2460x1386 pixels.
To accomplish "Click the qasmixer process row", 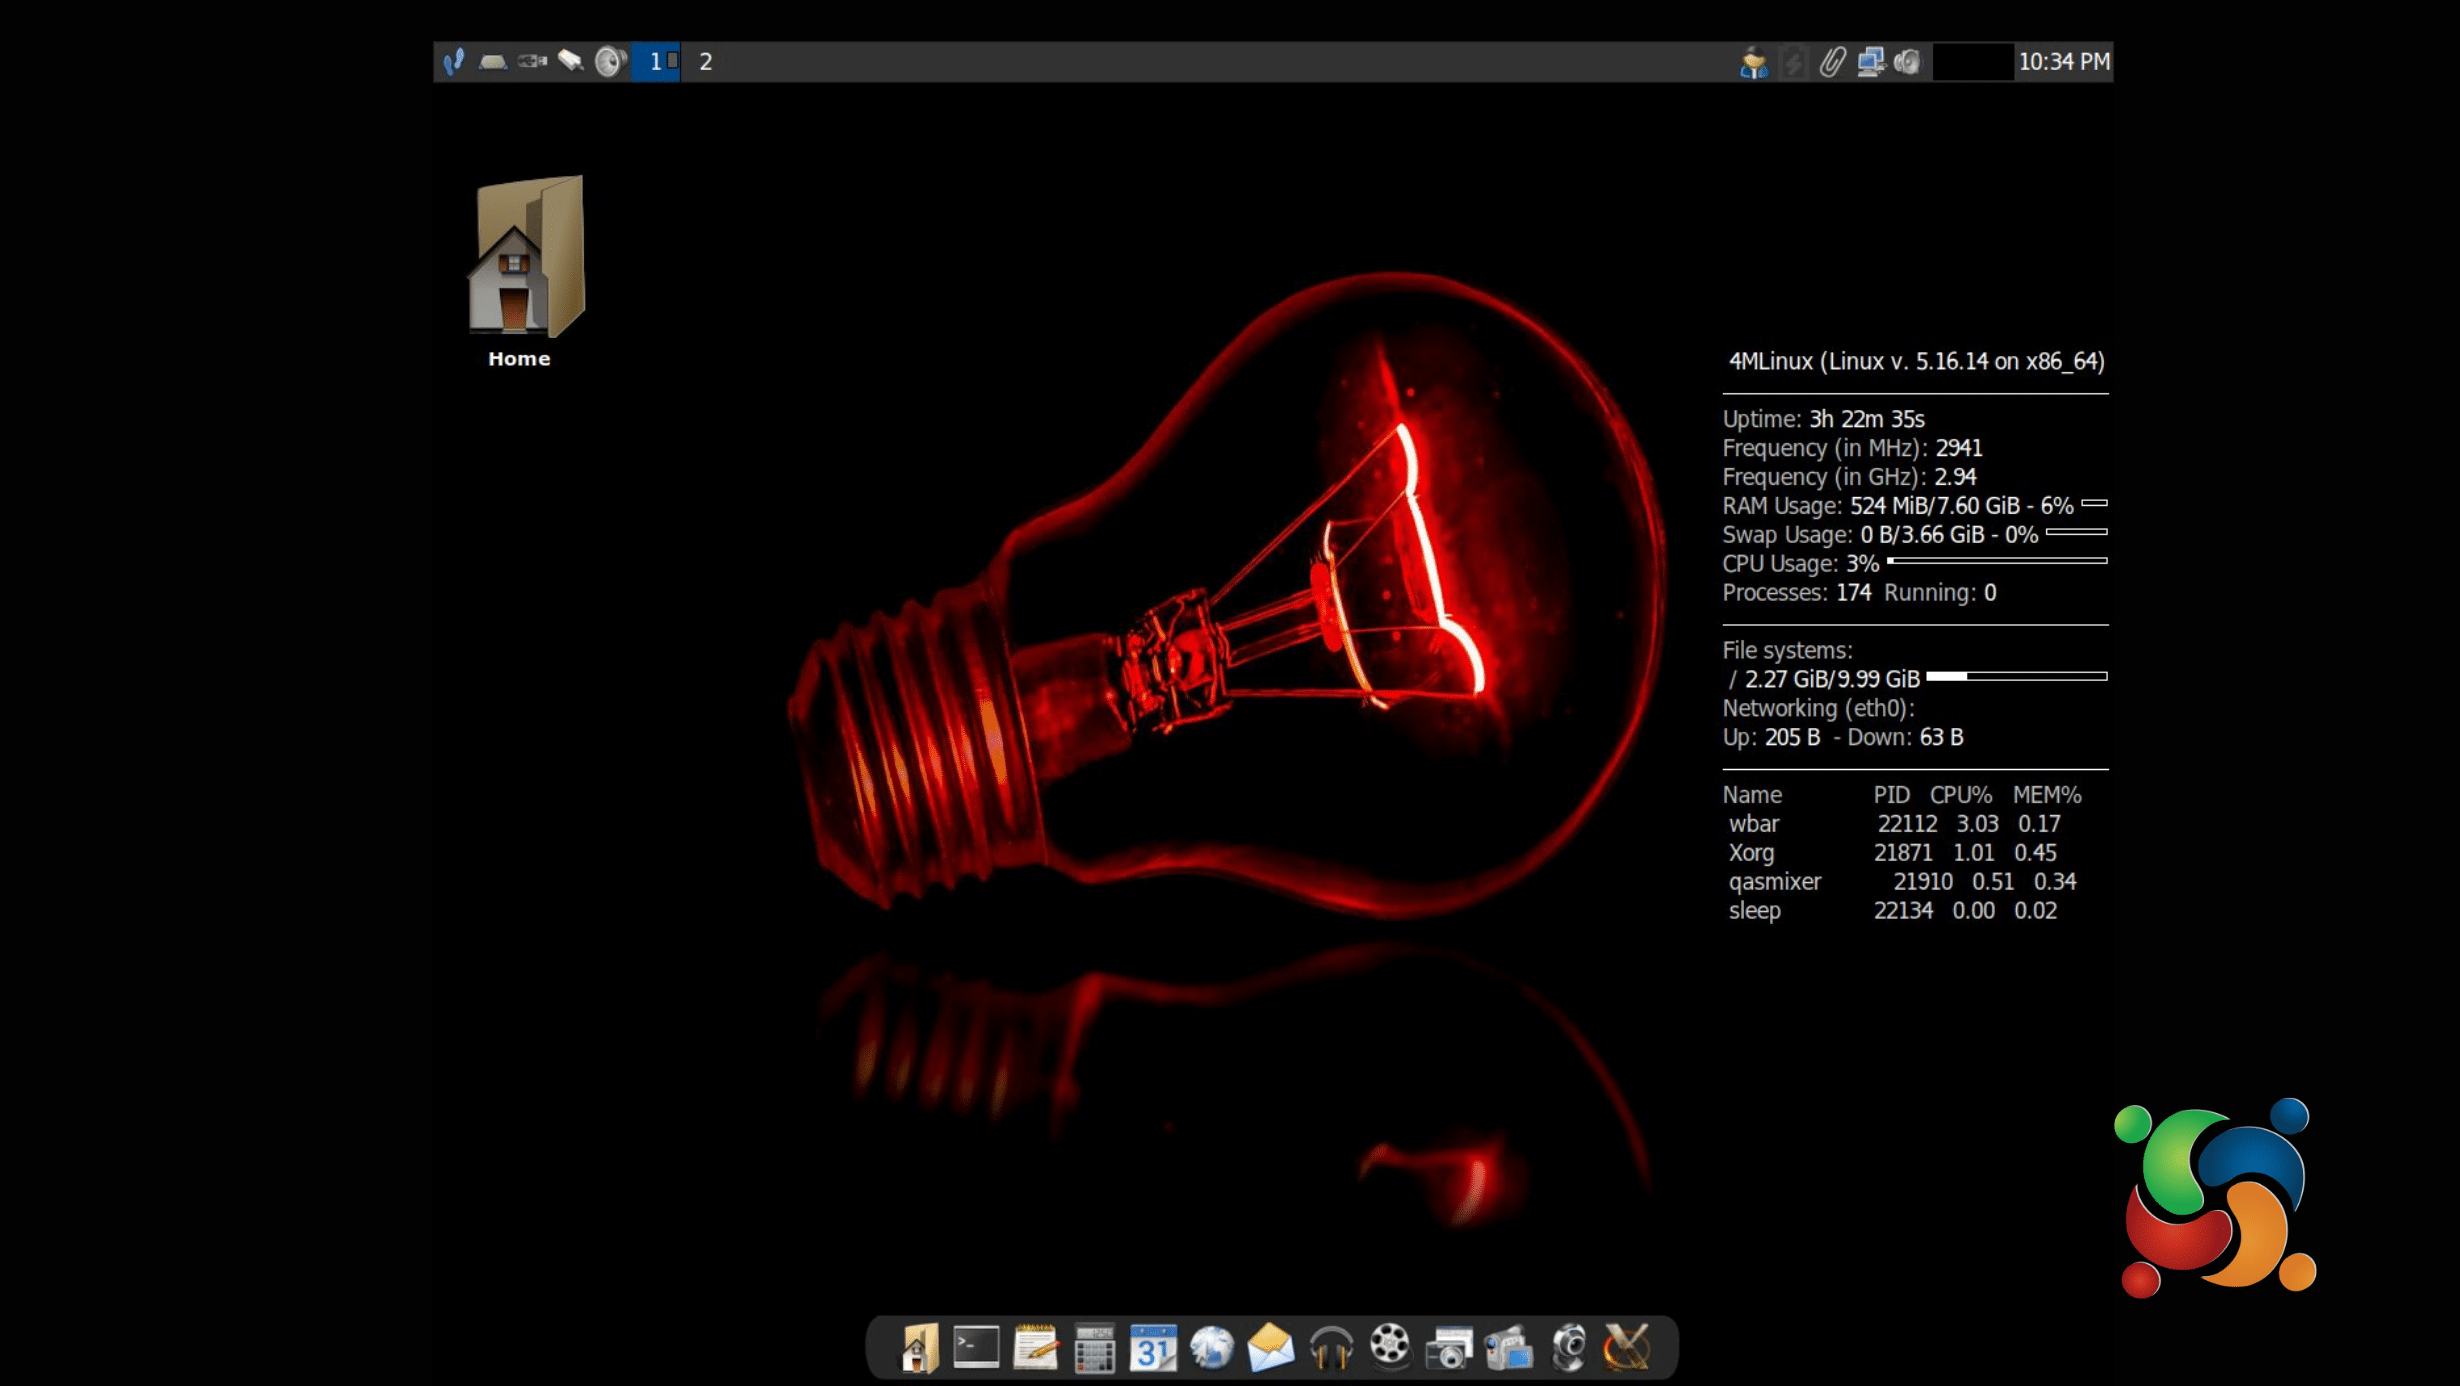I will click(x=1902, y=882).
